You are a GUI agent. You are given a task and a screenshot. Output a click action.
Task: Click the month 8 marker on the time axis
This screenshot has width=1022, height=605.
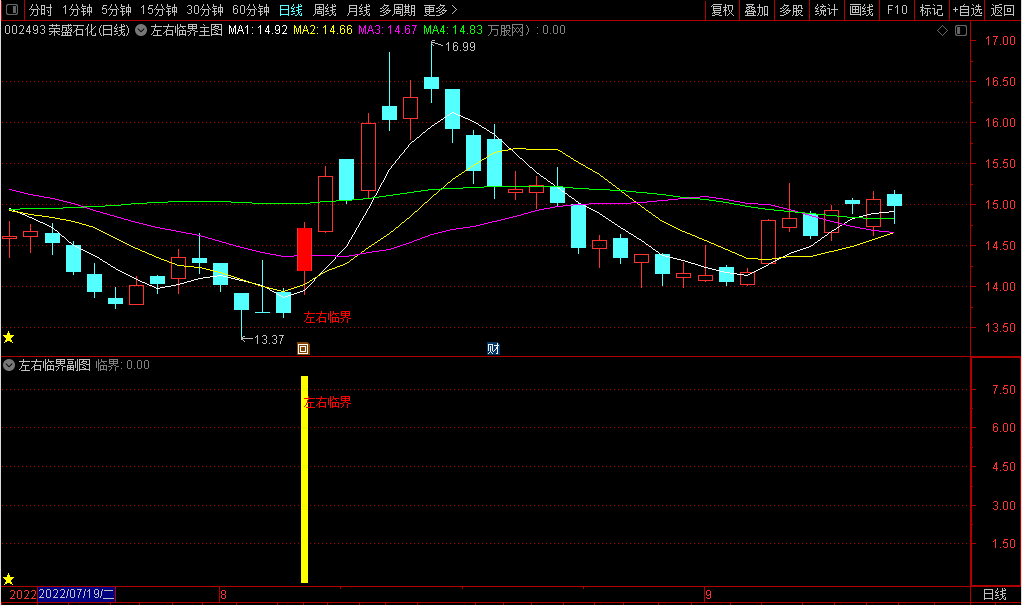[224, 595]
